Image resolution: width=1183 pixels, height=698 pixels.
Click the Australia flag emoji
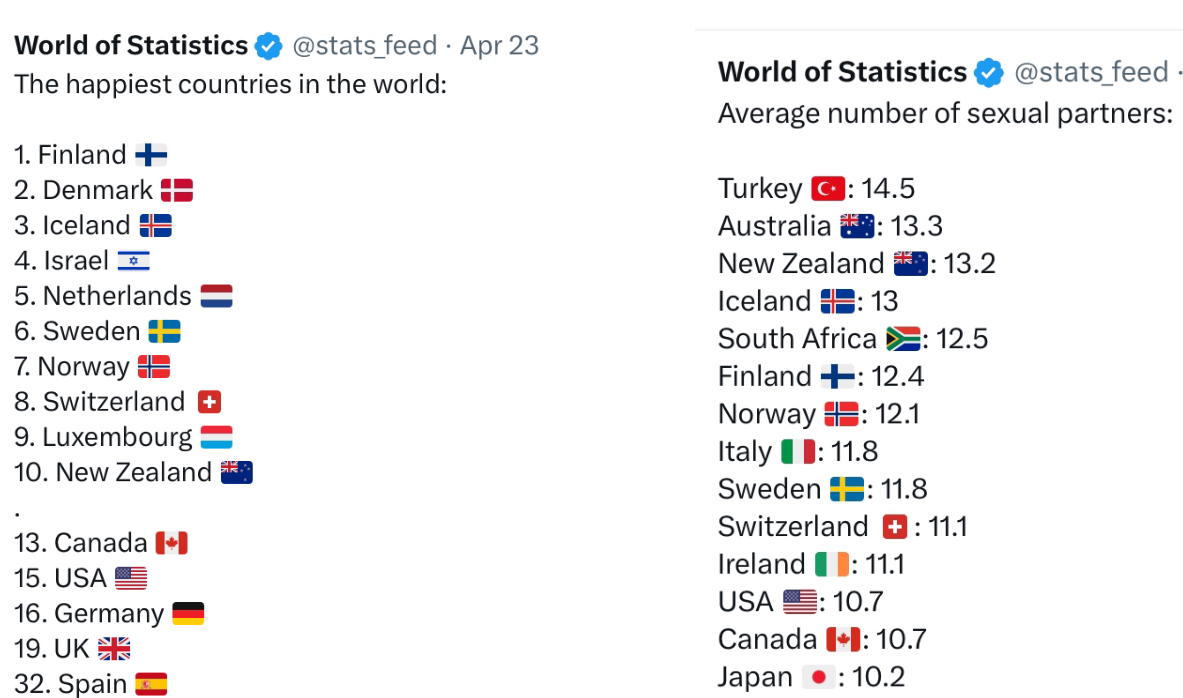[857, 226]
